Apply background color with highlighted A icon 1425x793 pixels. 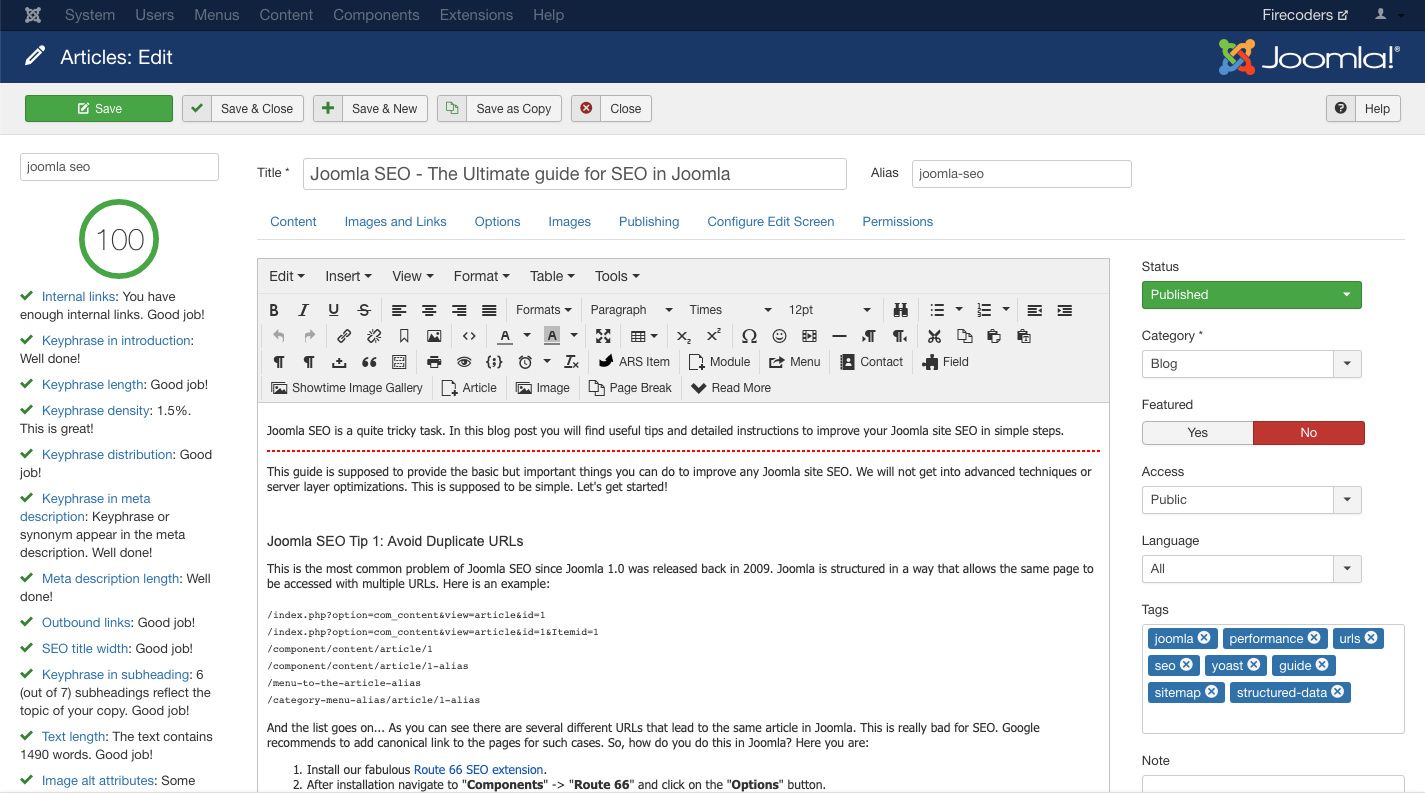(x=552, y=336)
